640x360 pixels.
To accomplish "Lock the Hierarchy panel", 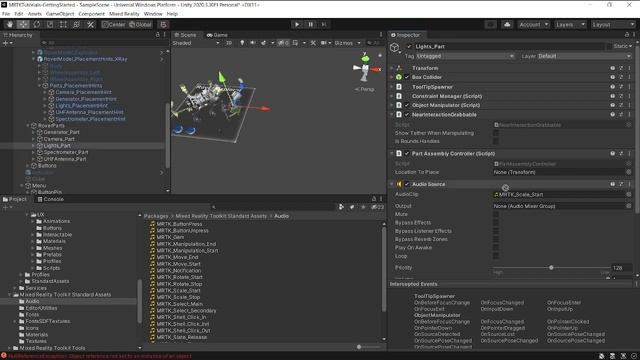I will click(158, 35).
